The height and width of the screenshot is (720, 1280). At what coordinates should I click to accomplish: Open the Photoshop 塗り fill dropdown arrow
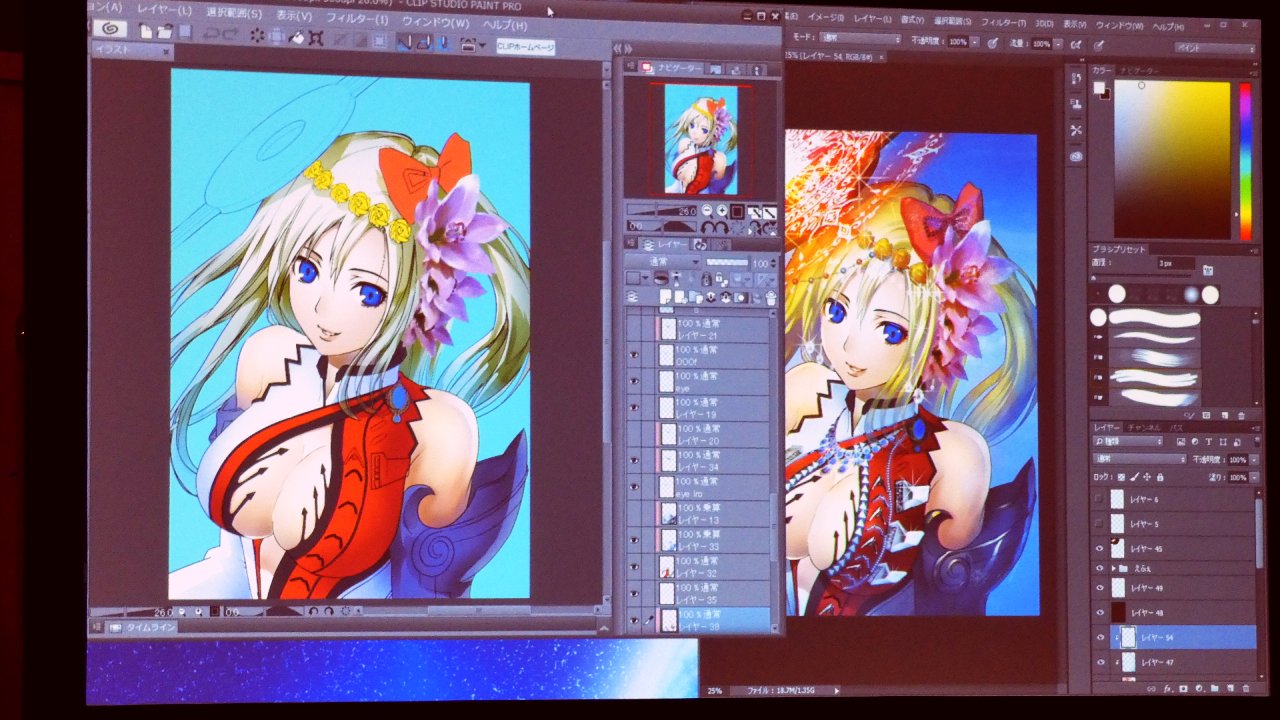(x=1254, y=478)
